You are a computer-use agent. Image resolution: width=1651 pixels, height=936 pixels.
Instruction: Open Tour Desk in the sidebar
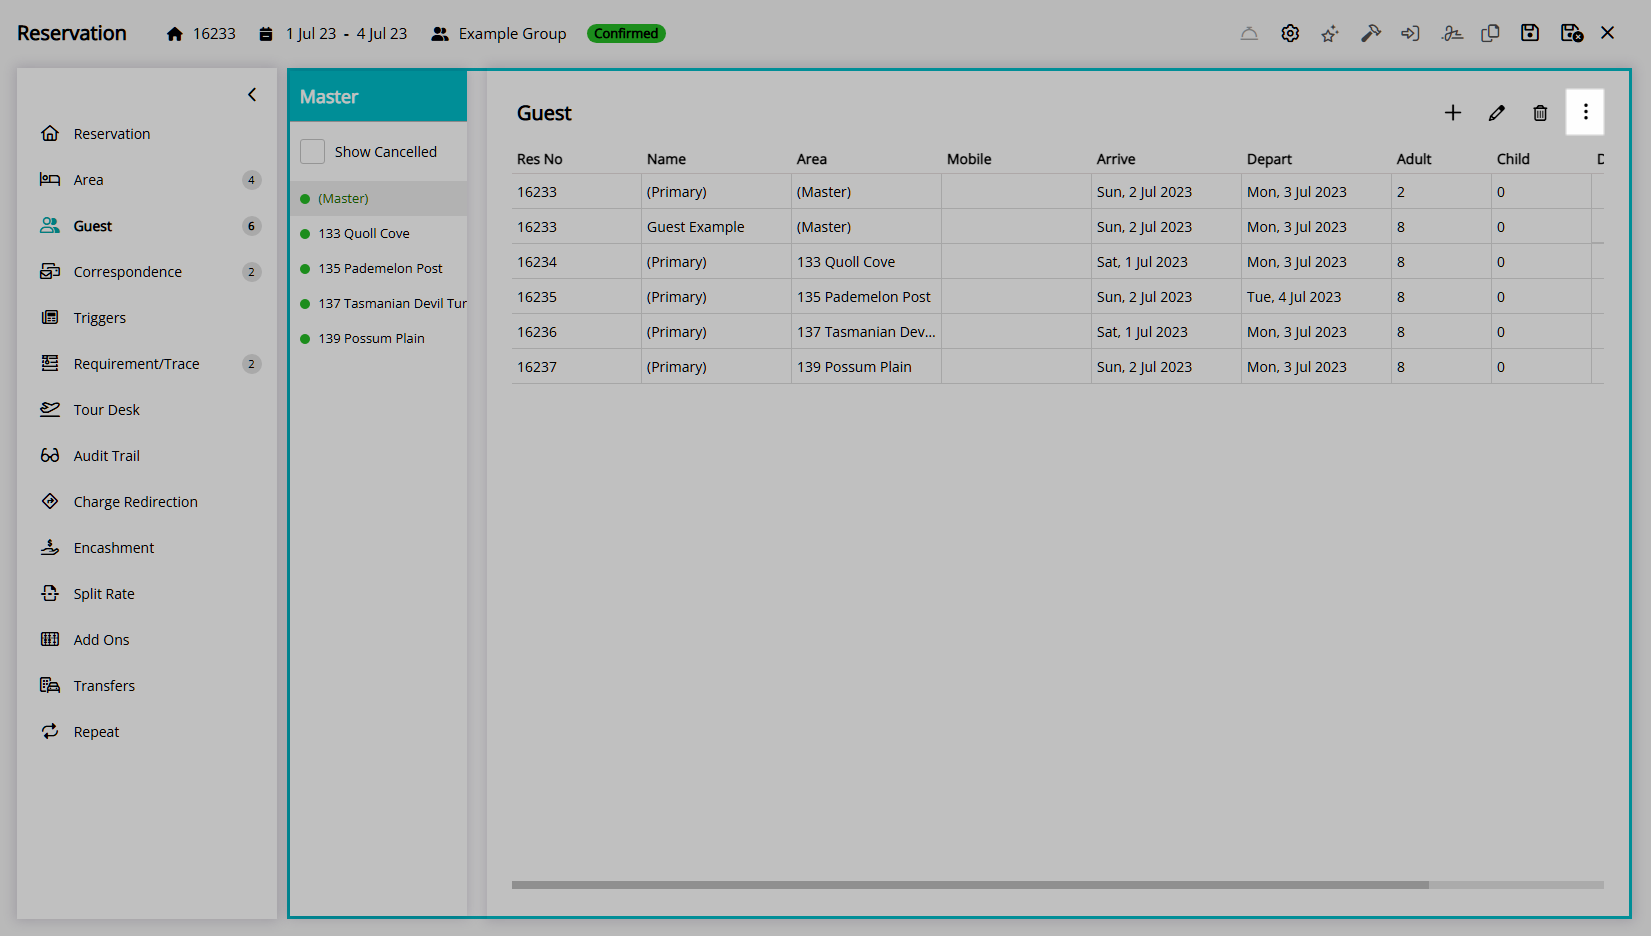point(107,410)
